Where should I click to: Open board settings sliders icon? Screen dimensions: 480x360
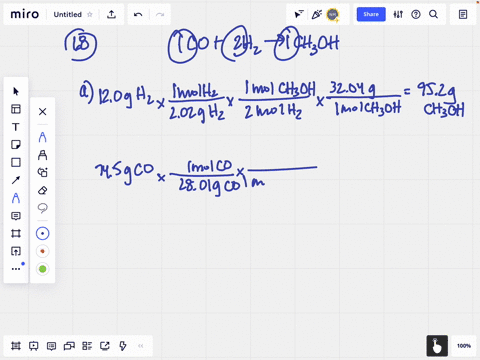click(398, 14)
